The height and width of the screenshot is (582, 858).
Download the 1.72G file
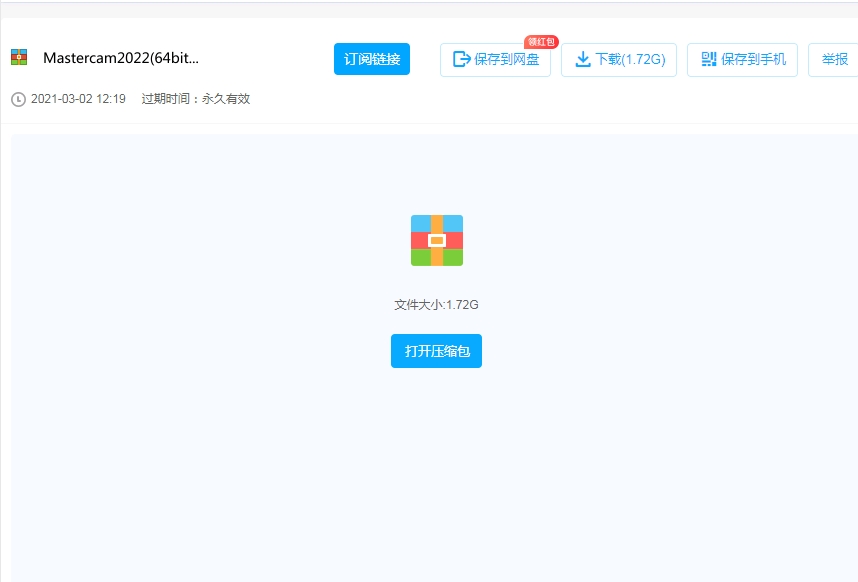click(x=619, y=60)
